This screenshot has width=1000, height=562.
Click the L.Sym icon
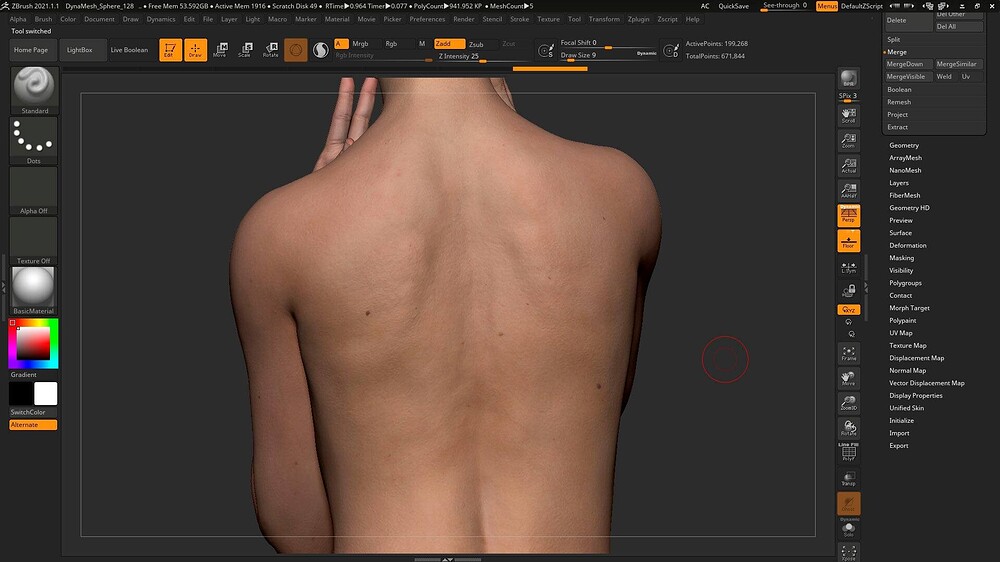click(x=848, y=268)
